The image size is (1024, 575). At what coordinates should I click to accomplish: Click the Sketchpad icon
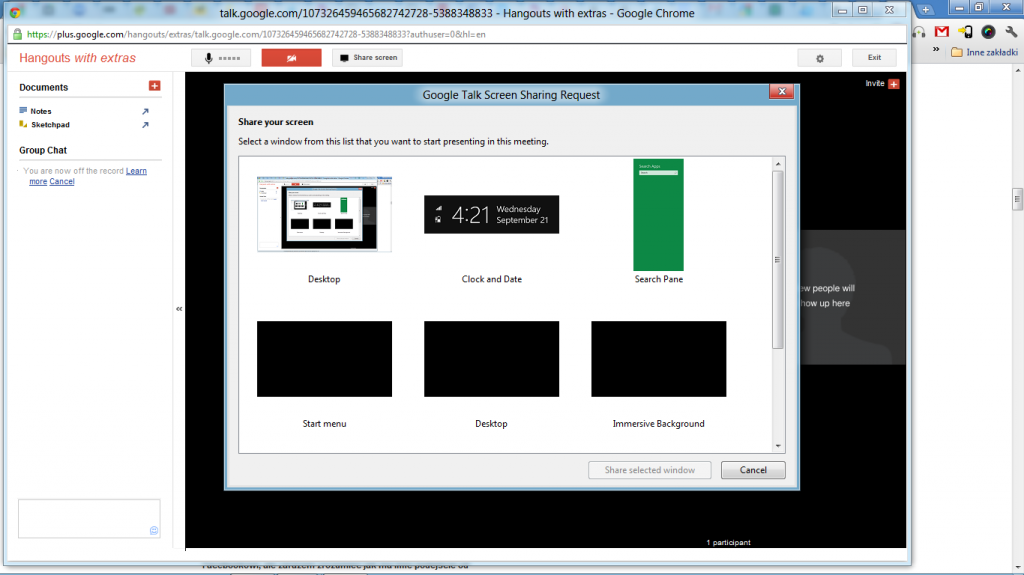pyautogui.click(x=24, y=123)
